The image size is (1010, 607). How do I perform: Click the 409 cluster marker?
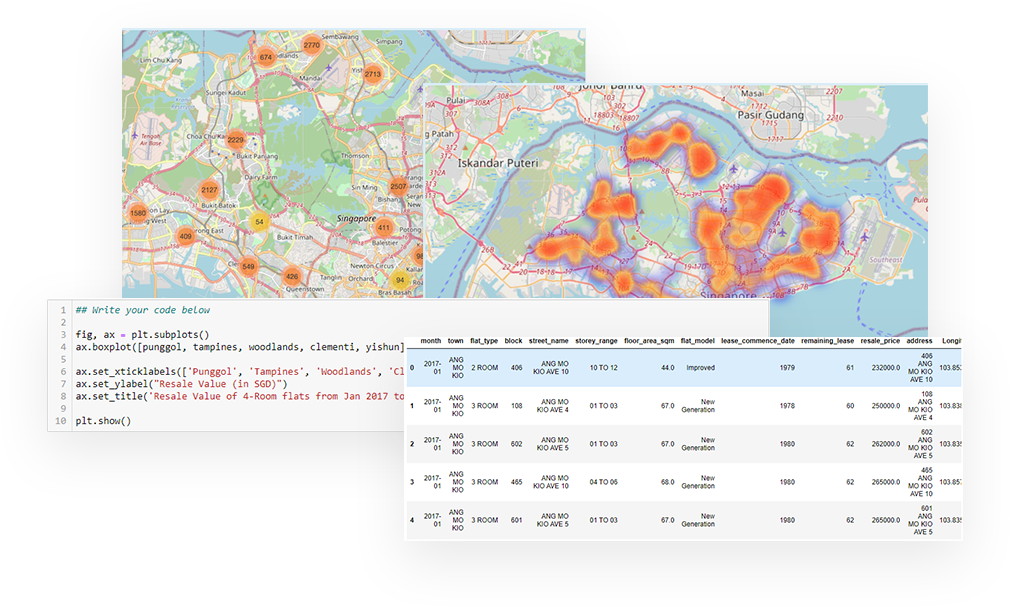click(185, 237)
